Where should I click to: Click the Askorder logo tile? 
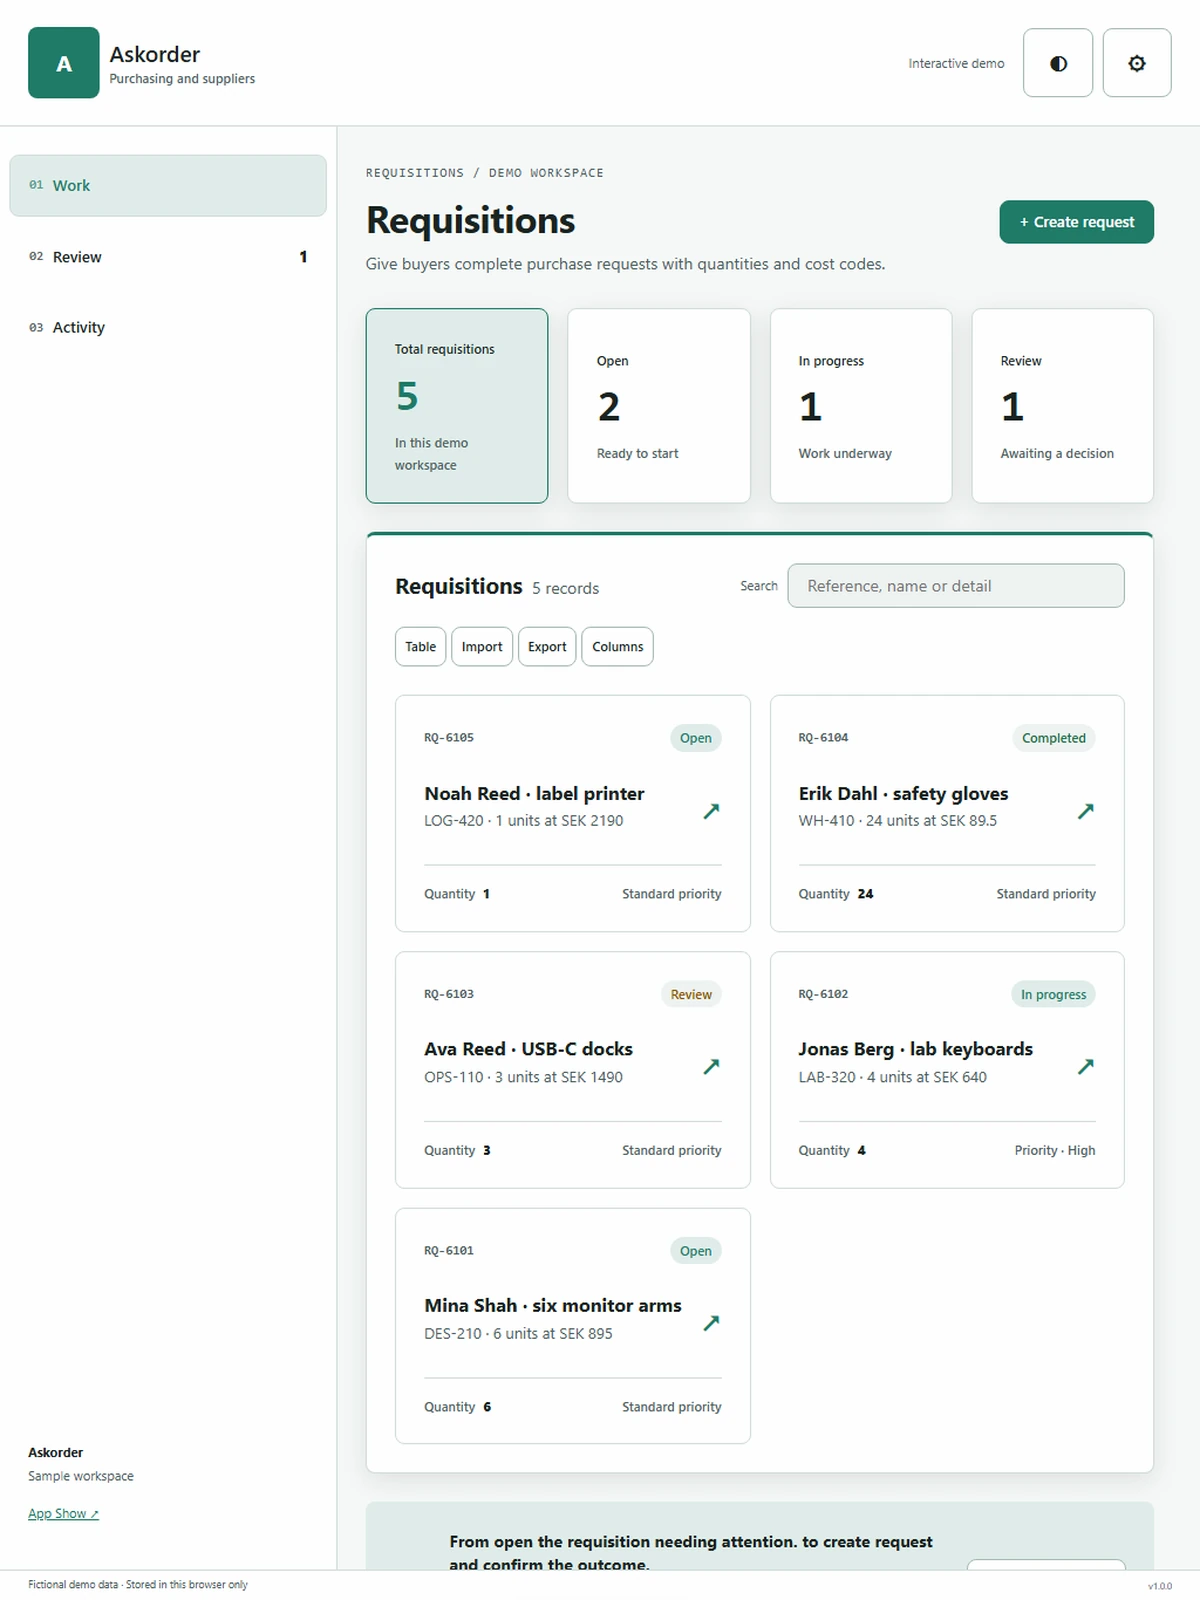(64, 63)
